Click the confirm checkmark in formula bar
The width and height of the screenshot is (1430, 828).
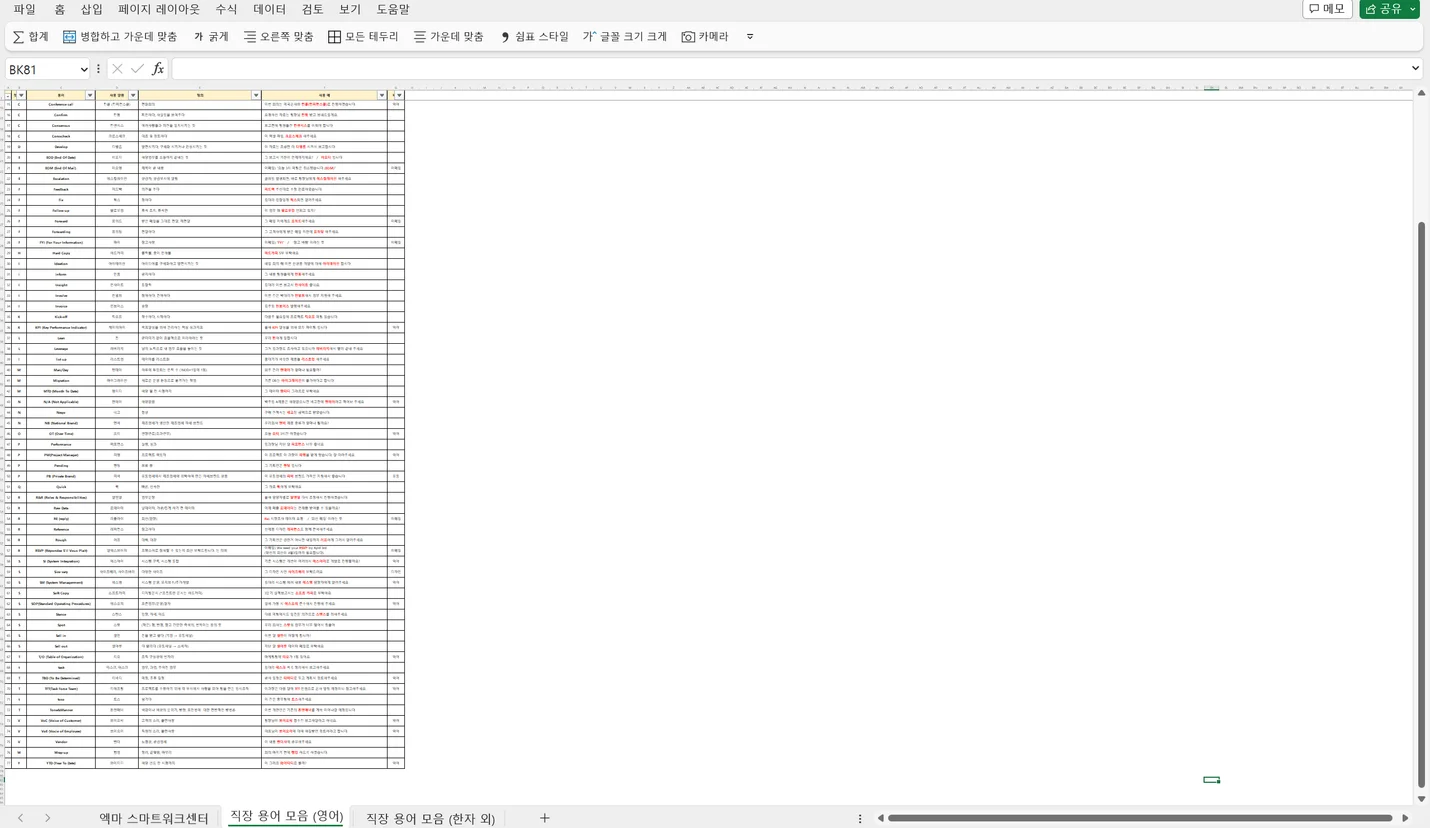[137, 69]
